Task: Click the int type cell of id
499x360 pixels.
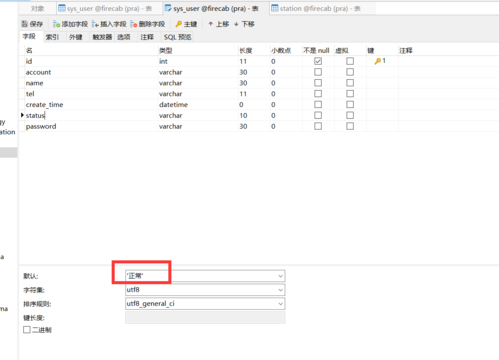Action: click(198, 61)
